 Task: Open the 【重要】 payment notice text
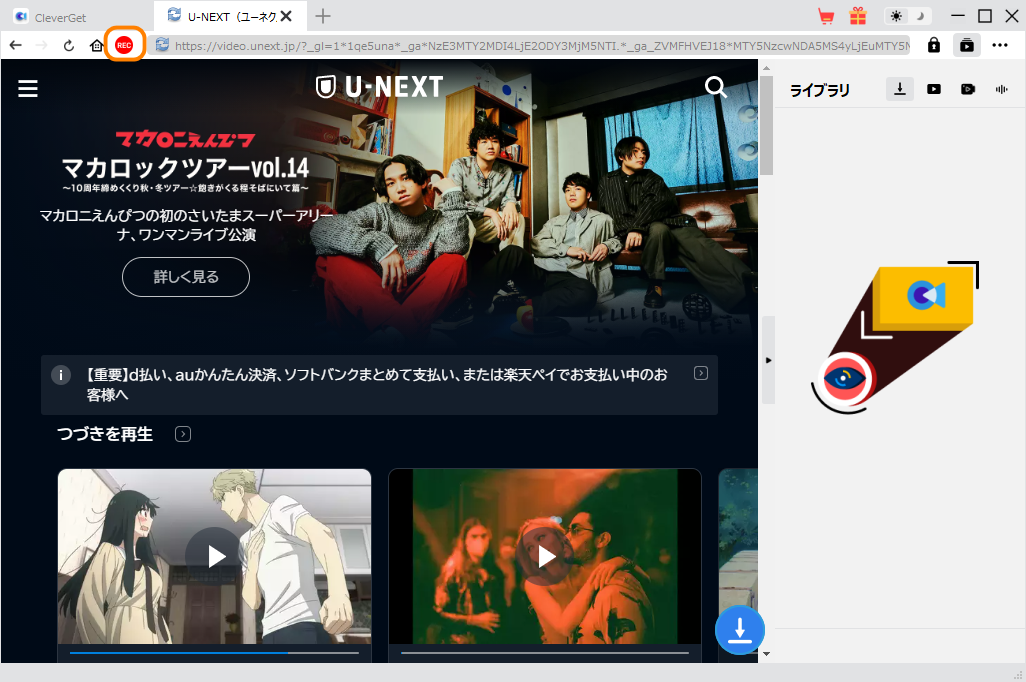coord(377,384)
